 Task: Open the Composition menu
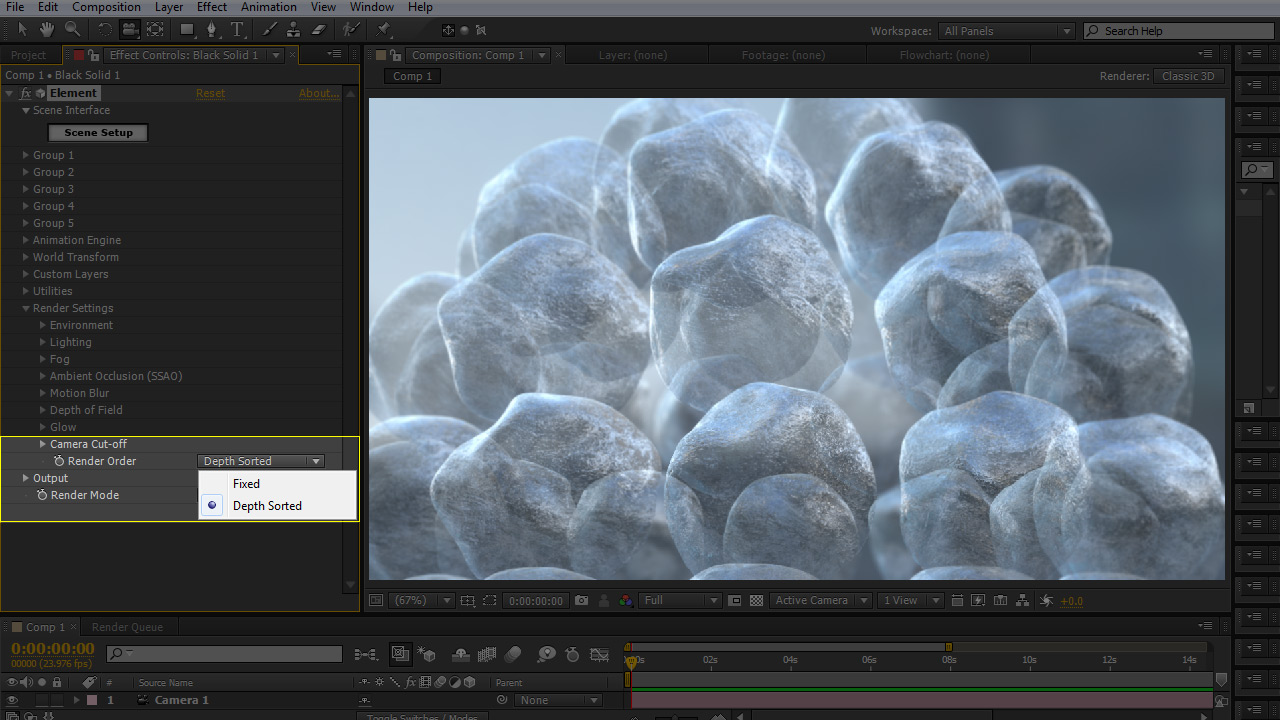tap(106, 7)
